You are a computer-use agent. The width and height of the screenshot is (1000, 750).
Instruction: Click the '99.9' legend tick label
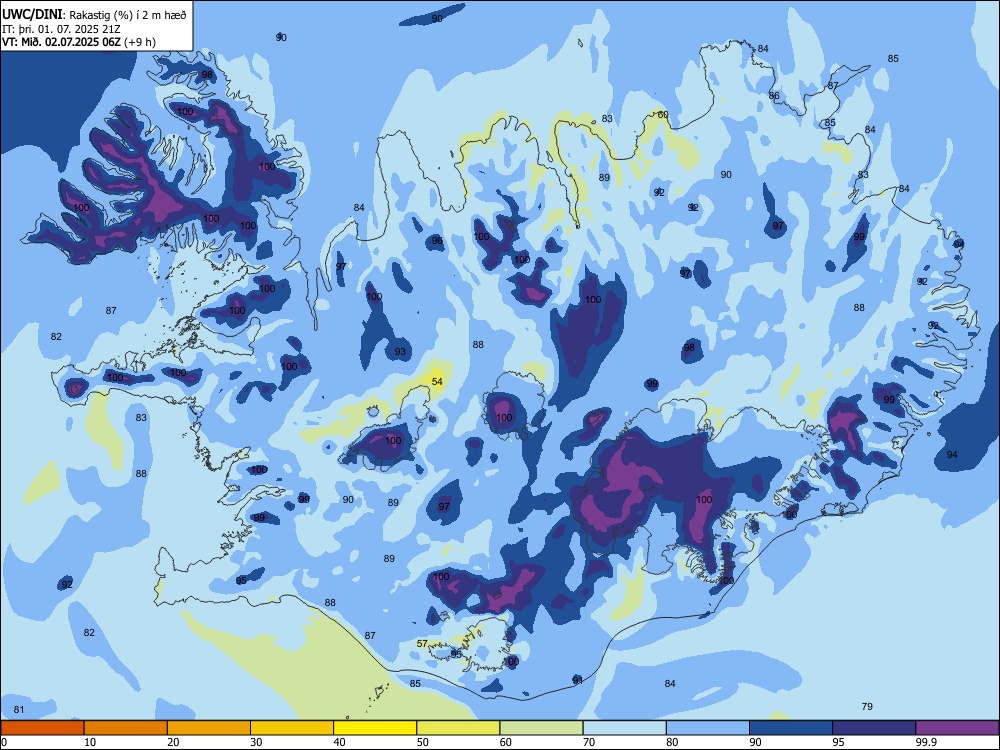pos(925,742)
